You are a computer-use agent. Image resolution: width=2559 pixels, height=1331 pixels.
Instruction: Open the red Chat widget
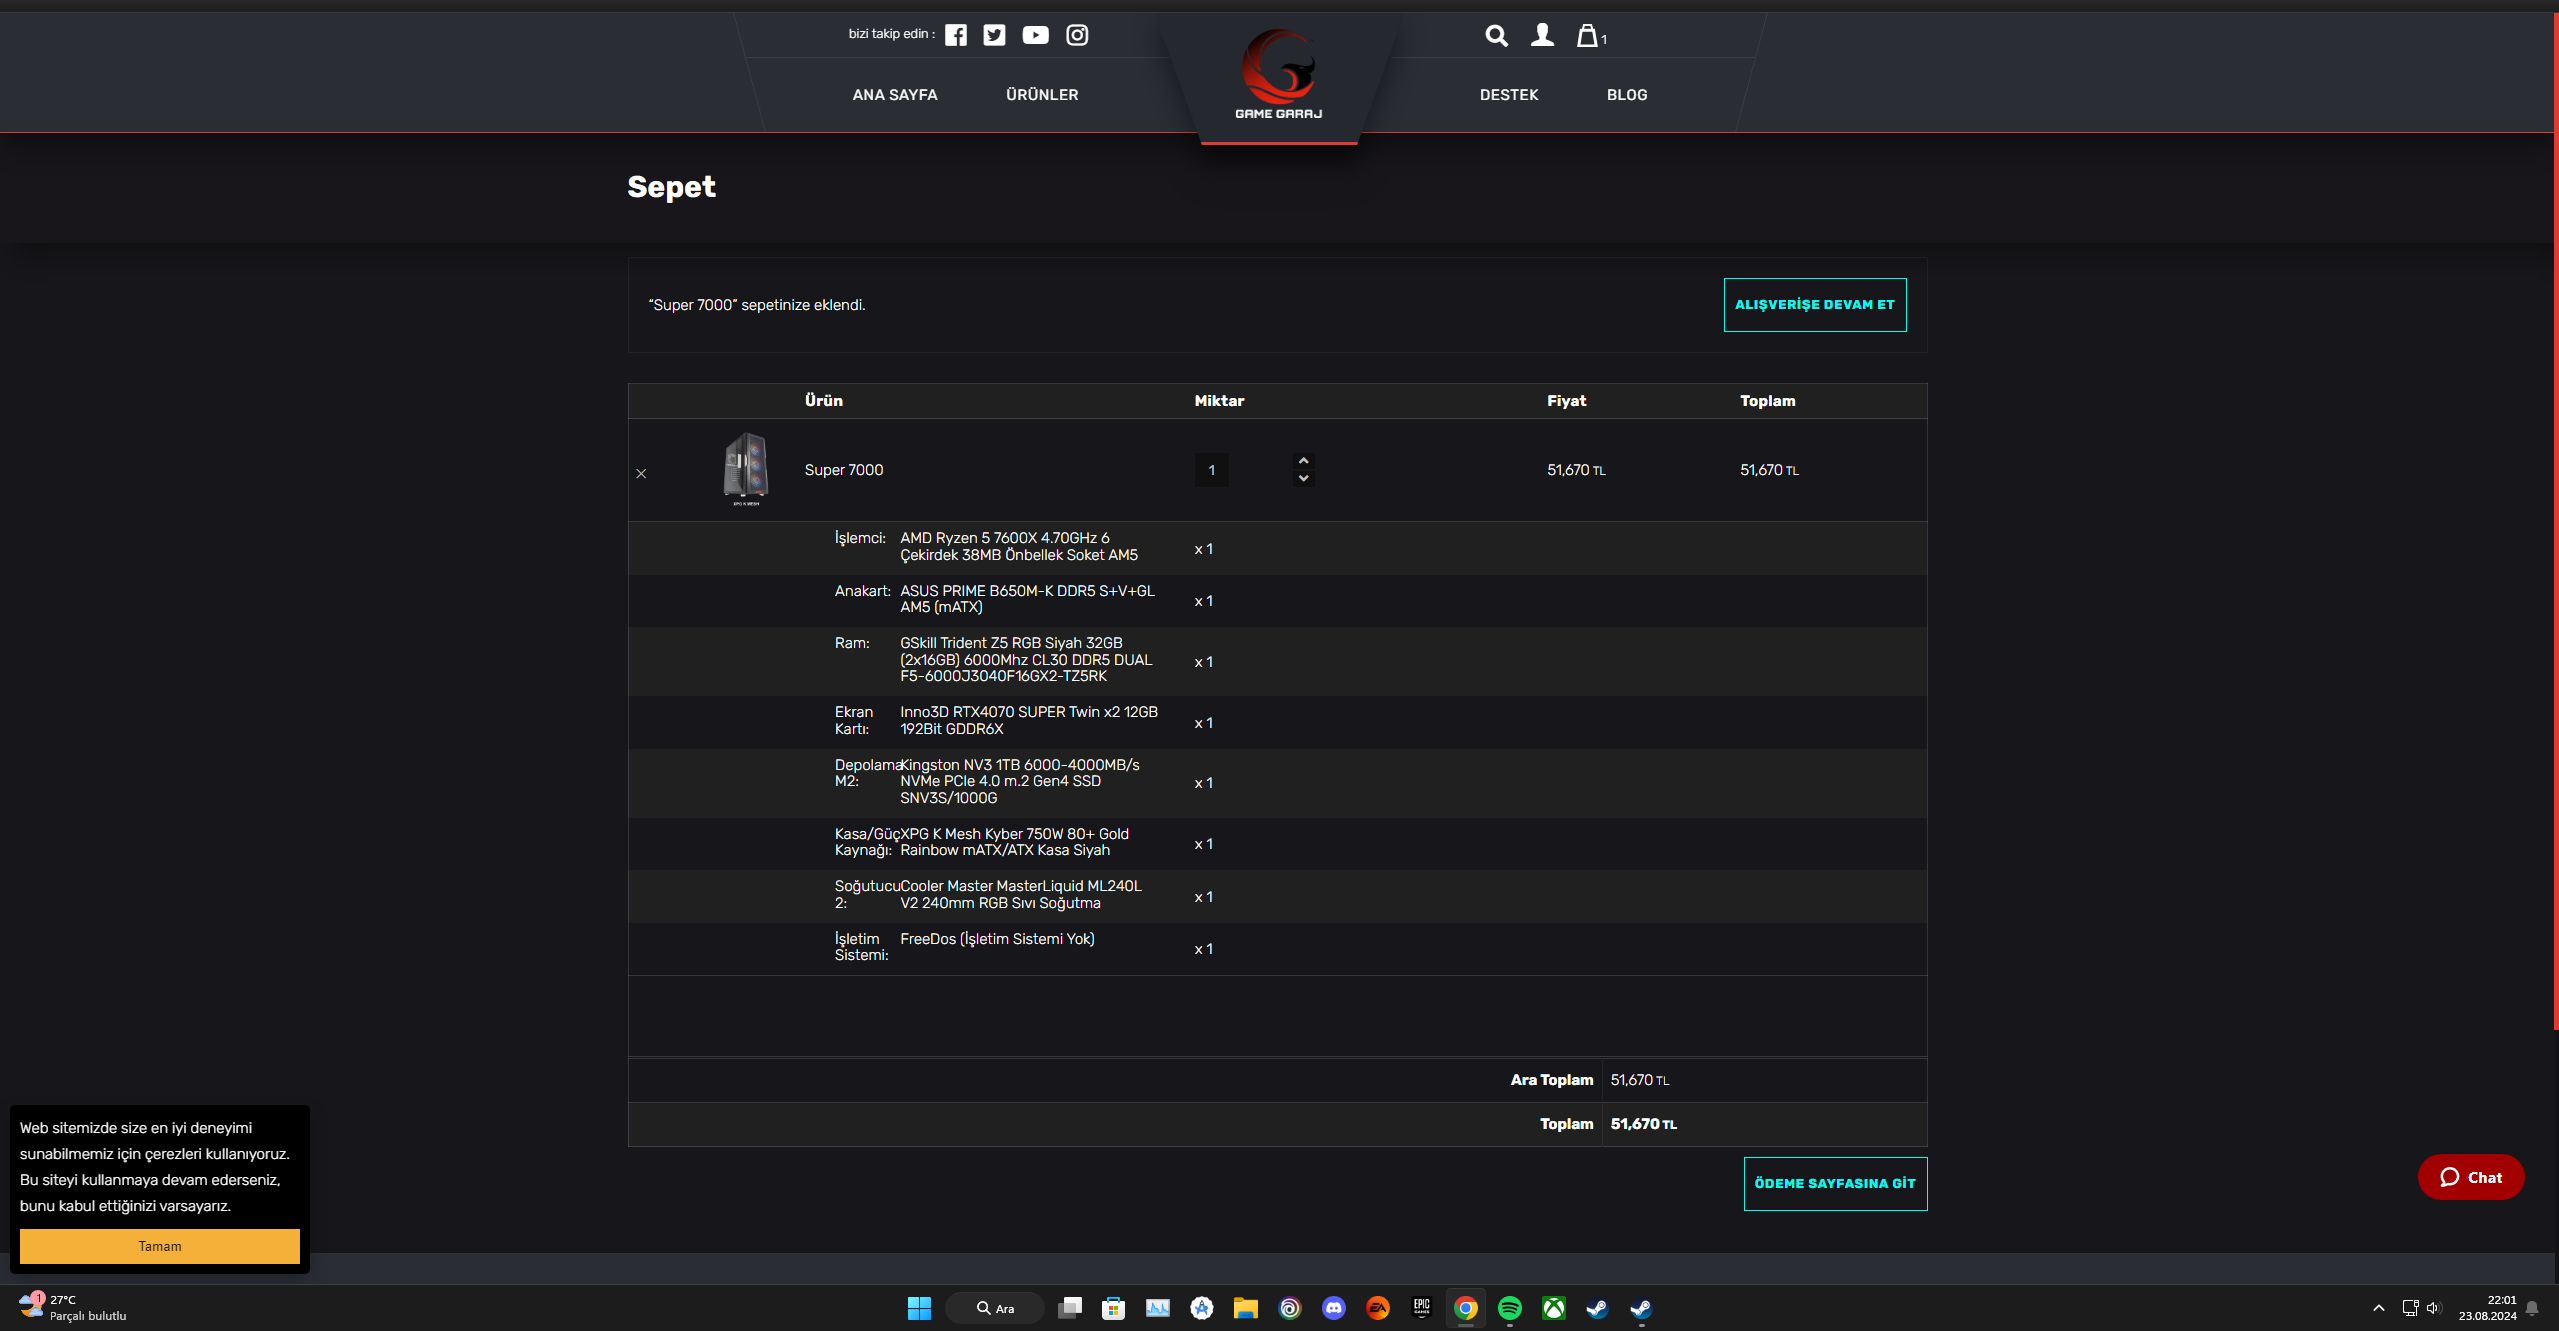click(x=2471, y=1177)
